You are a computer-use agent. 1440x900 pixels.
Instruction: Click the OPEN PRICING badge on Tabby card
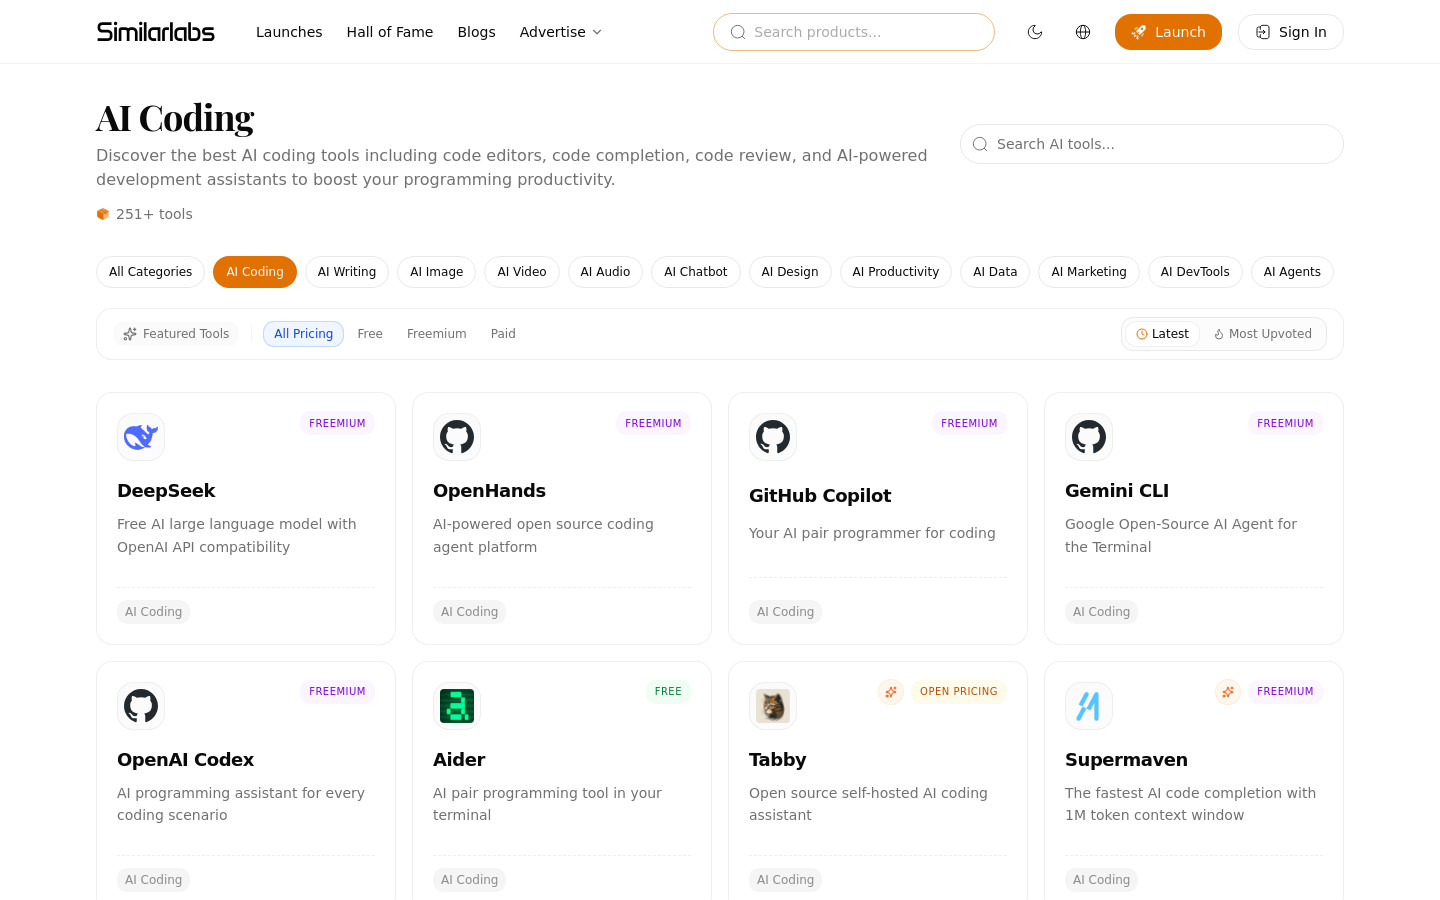click(958, 692)
